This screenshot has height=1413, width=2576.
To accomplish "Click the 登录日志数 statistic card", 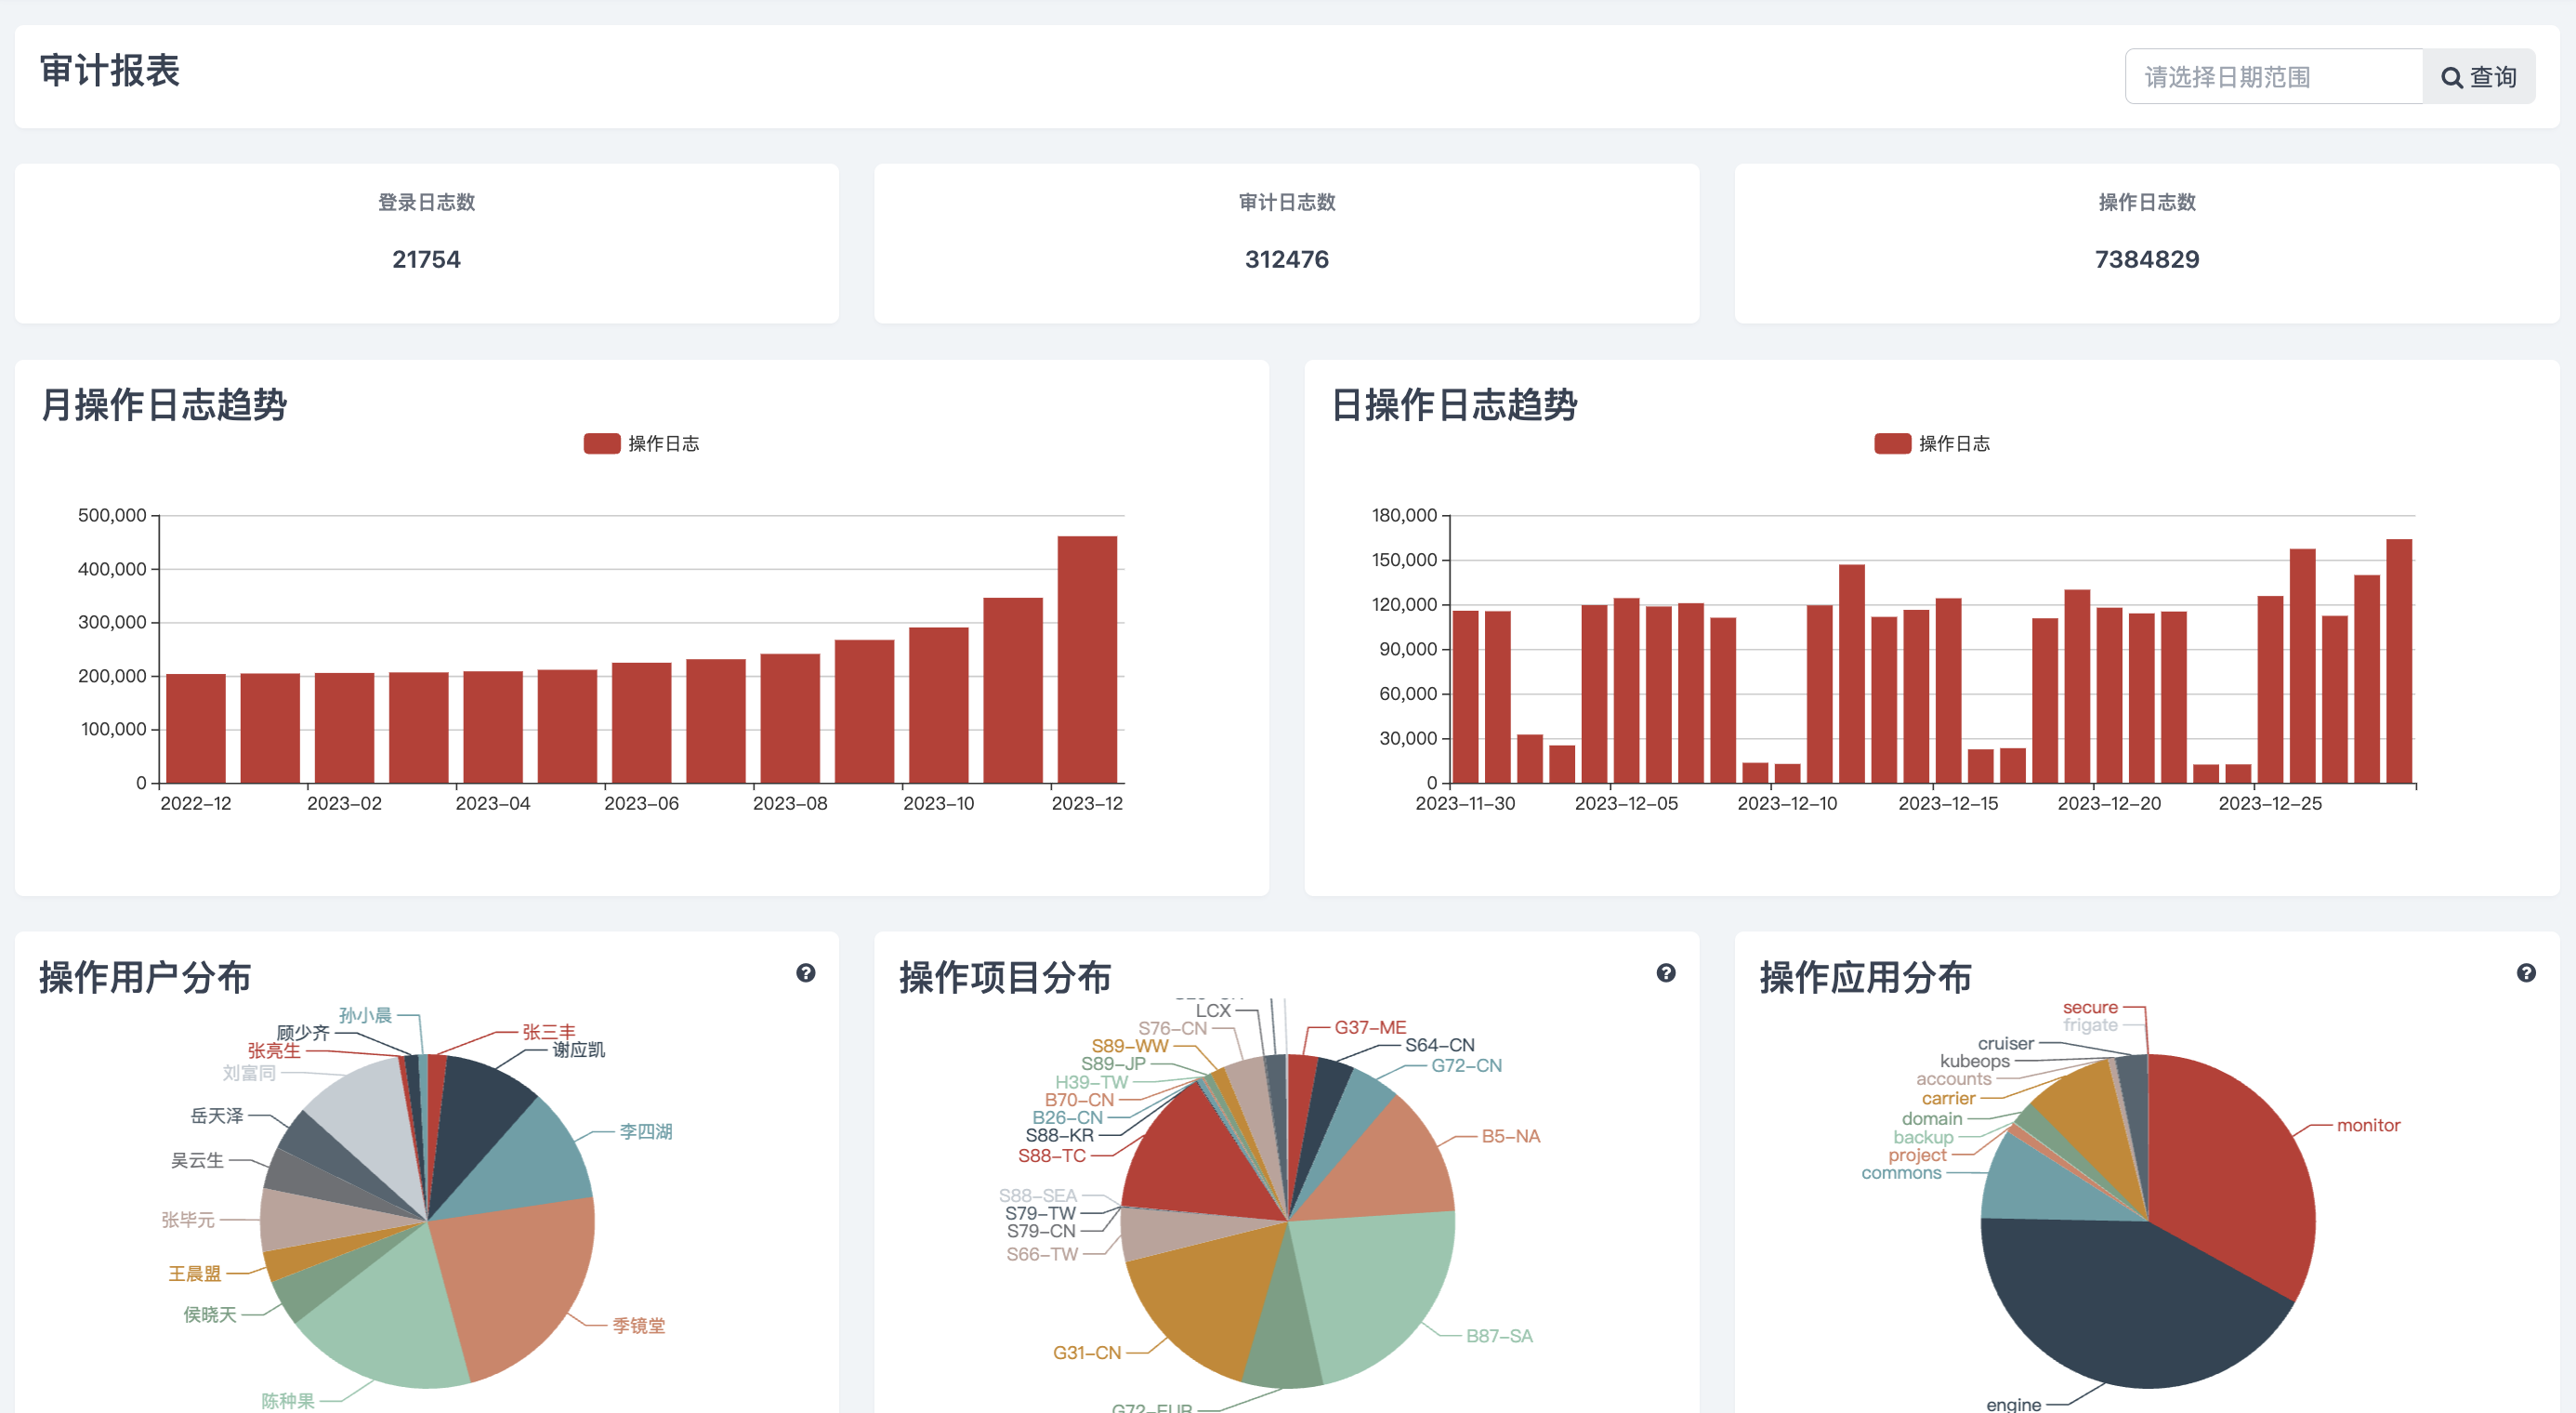I will coord(427,243).
